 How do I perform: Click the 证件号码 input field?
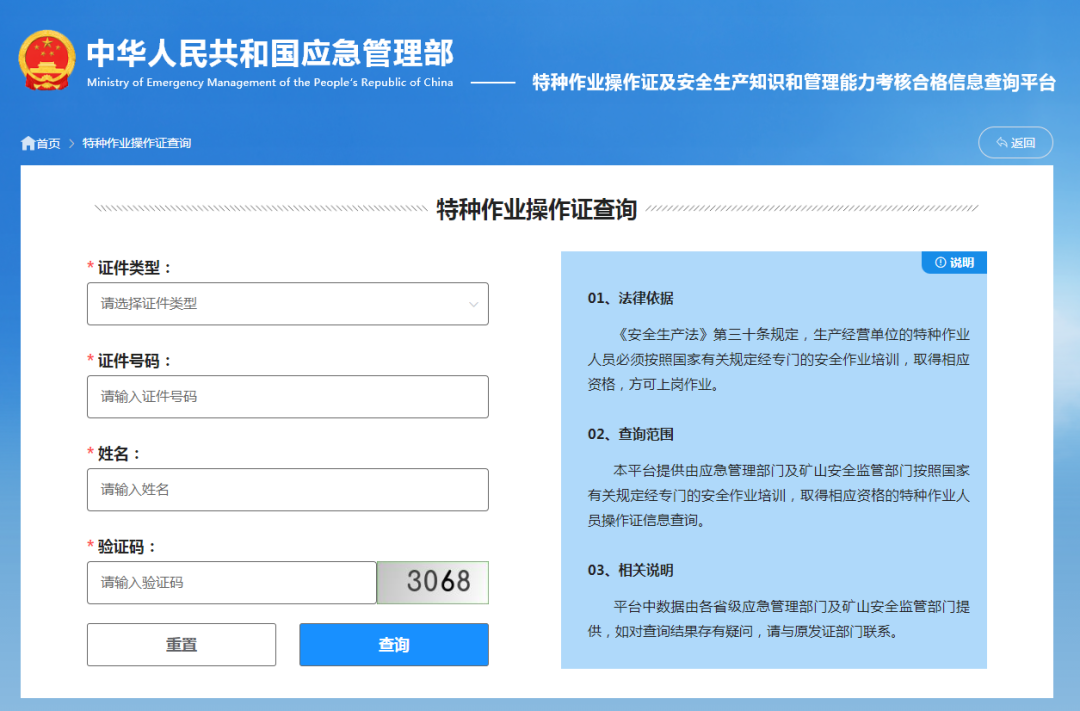coord(287,397)
